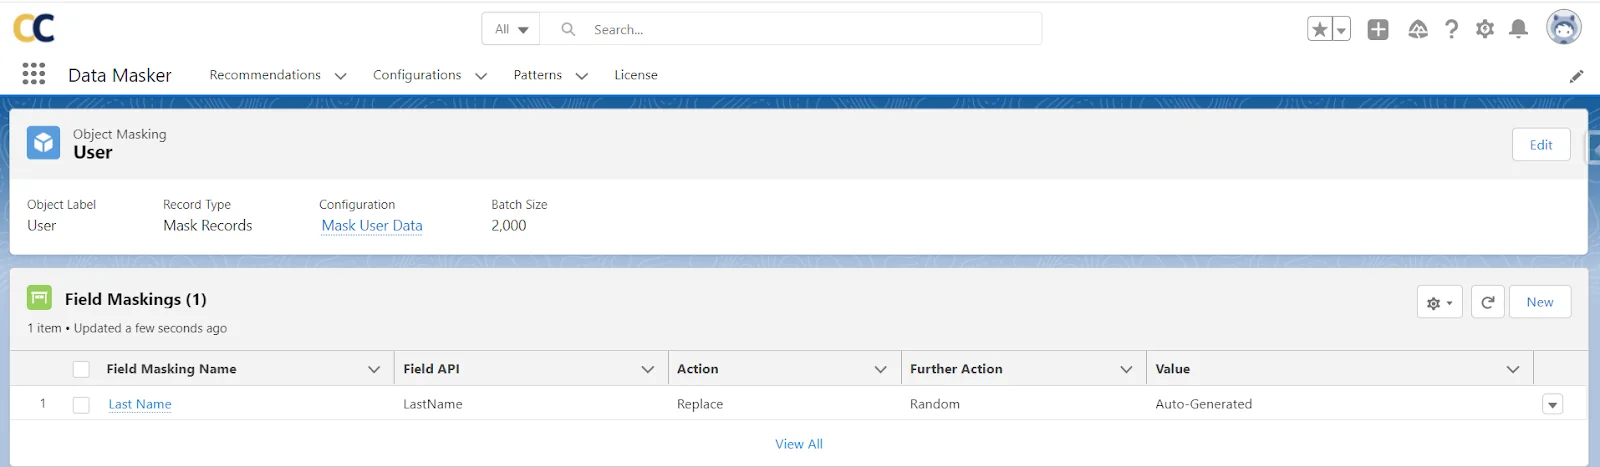Image resolution: width=1600 pixels, height=467 pixels.
Task: Open the user profile avatar
Action: [x=1563, y=28]
